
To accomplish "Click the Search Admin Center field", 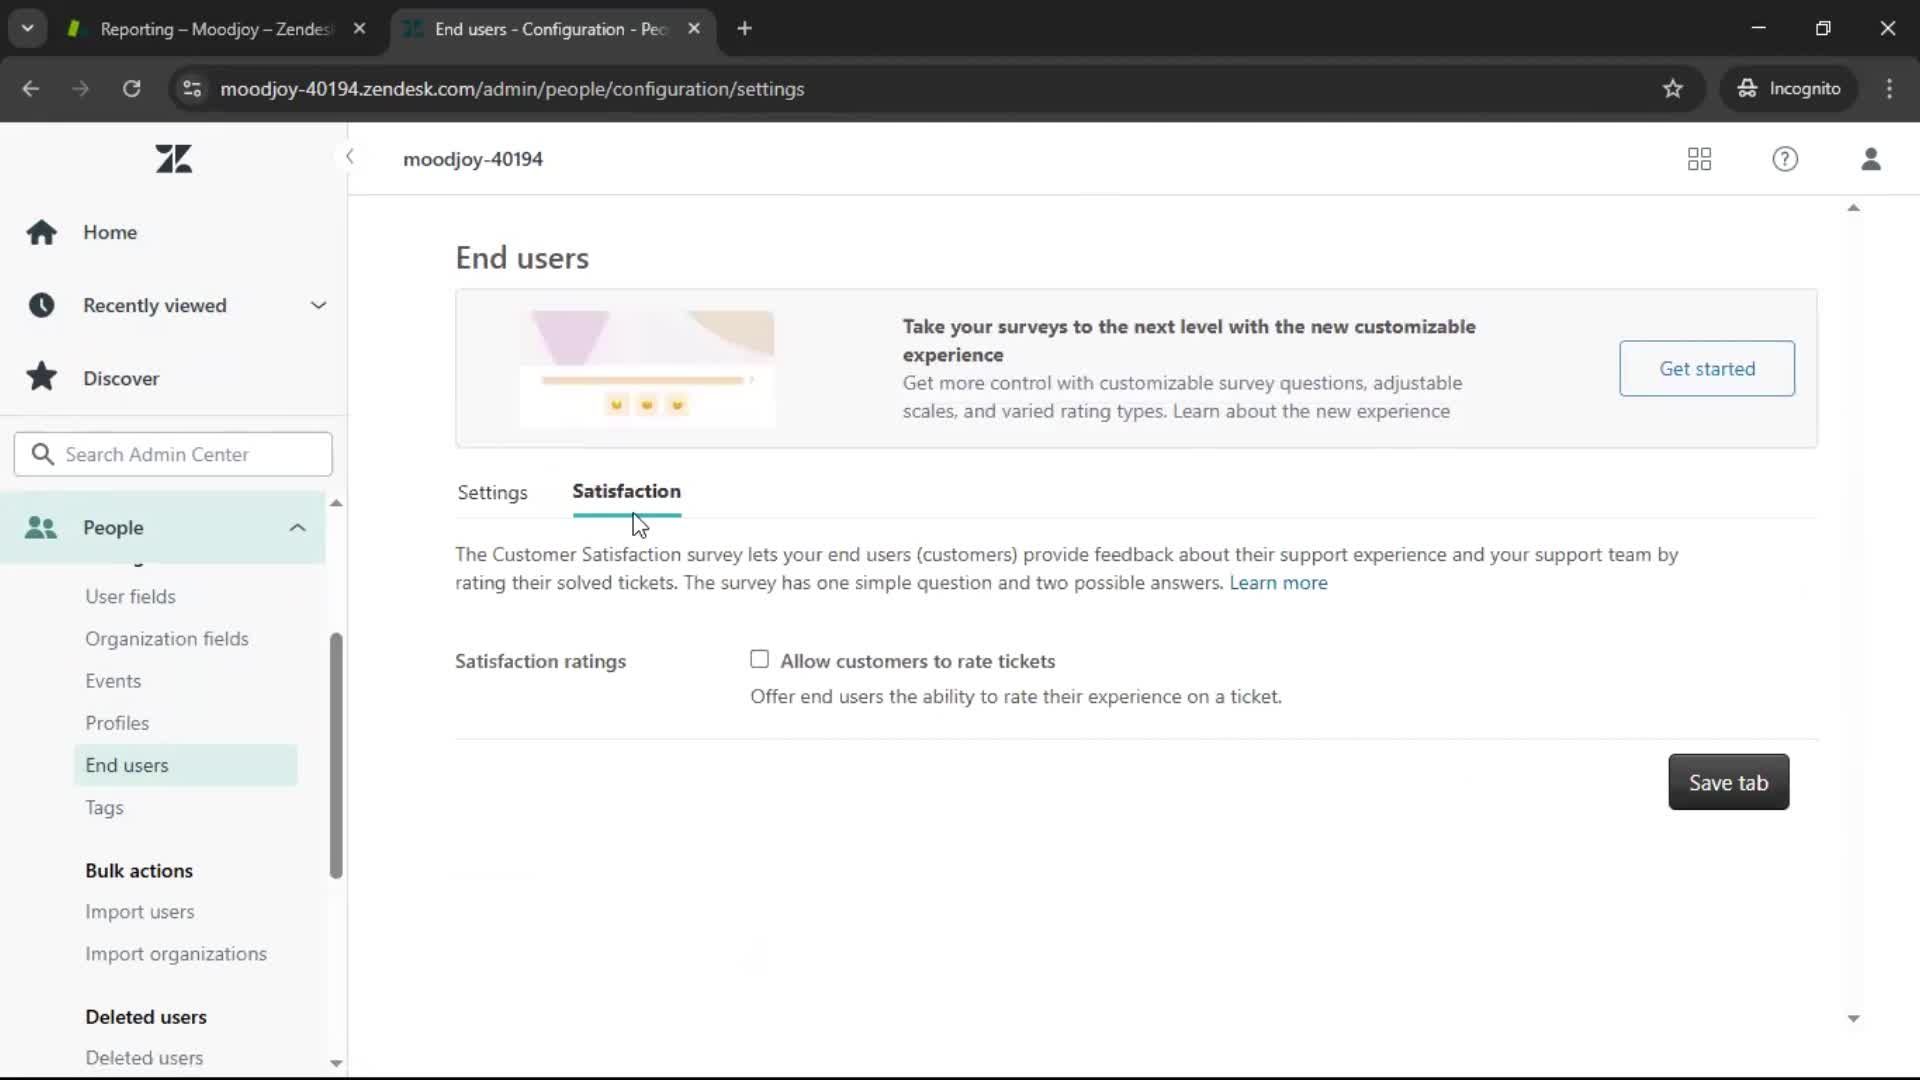I will click(x=173, y=454).
